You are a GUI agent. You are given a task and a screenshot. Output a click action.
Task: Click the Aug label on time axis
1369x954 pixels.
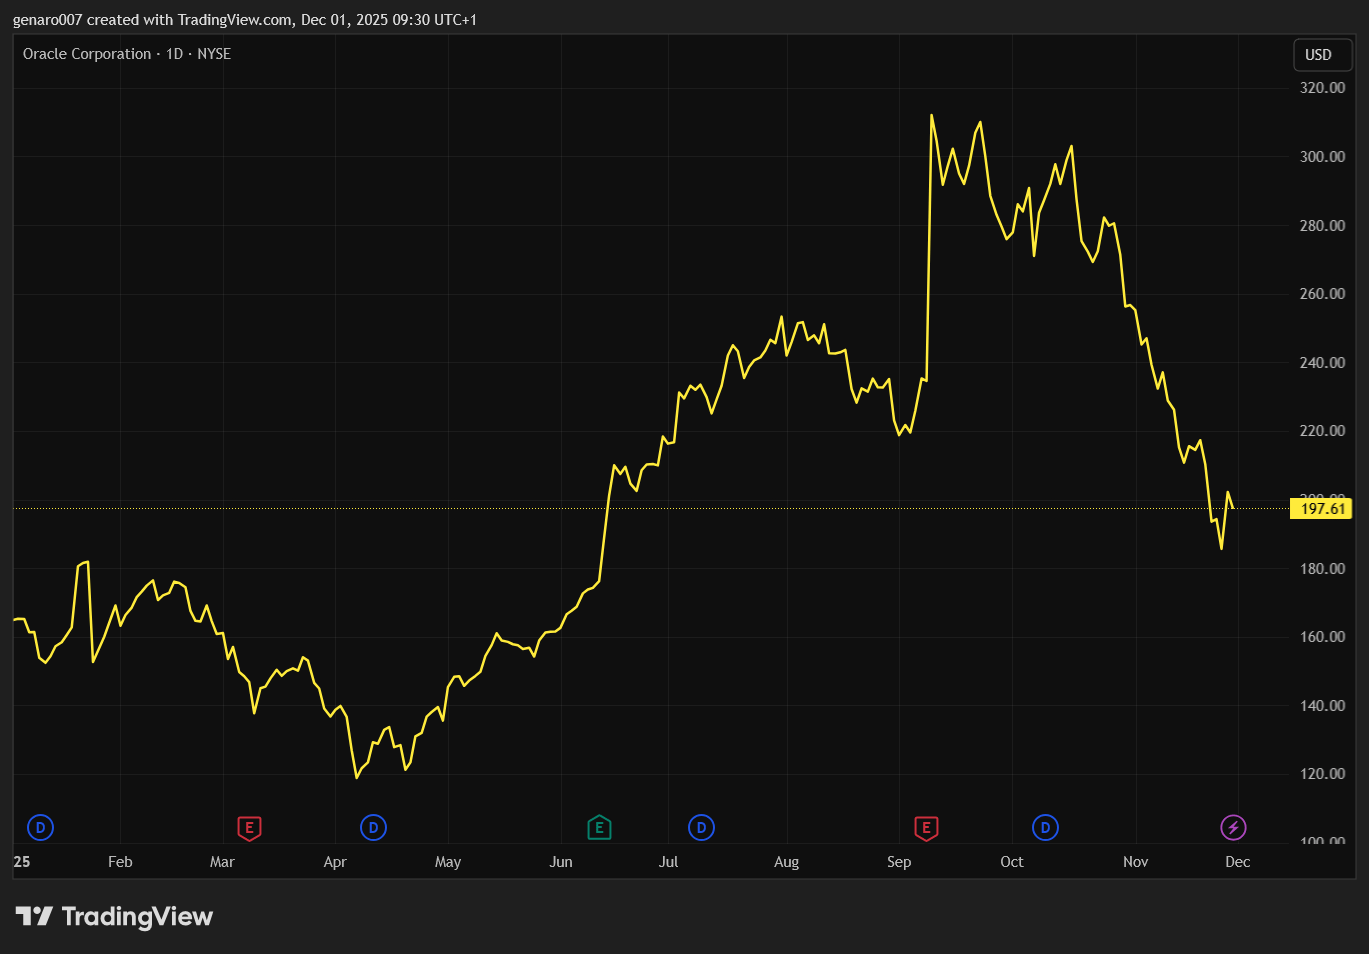(786, 862)
